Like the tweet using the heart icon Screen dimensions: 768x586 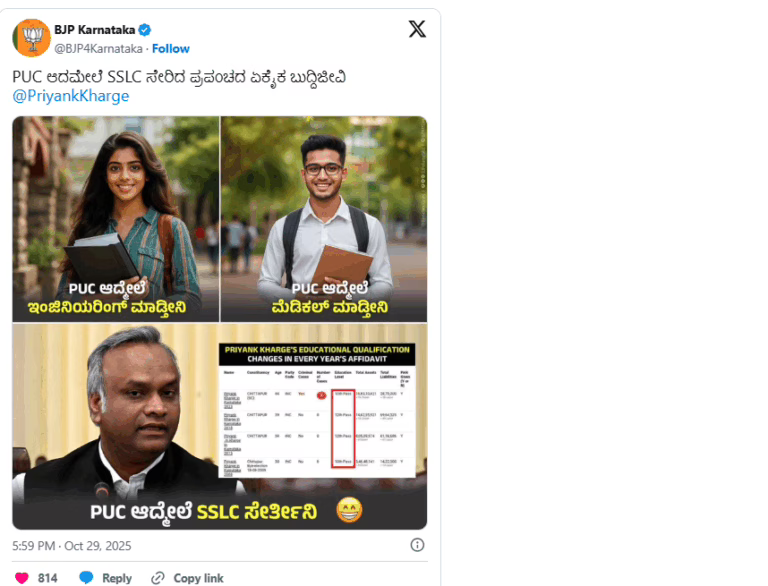click(22, 578)
